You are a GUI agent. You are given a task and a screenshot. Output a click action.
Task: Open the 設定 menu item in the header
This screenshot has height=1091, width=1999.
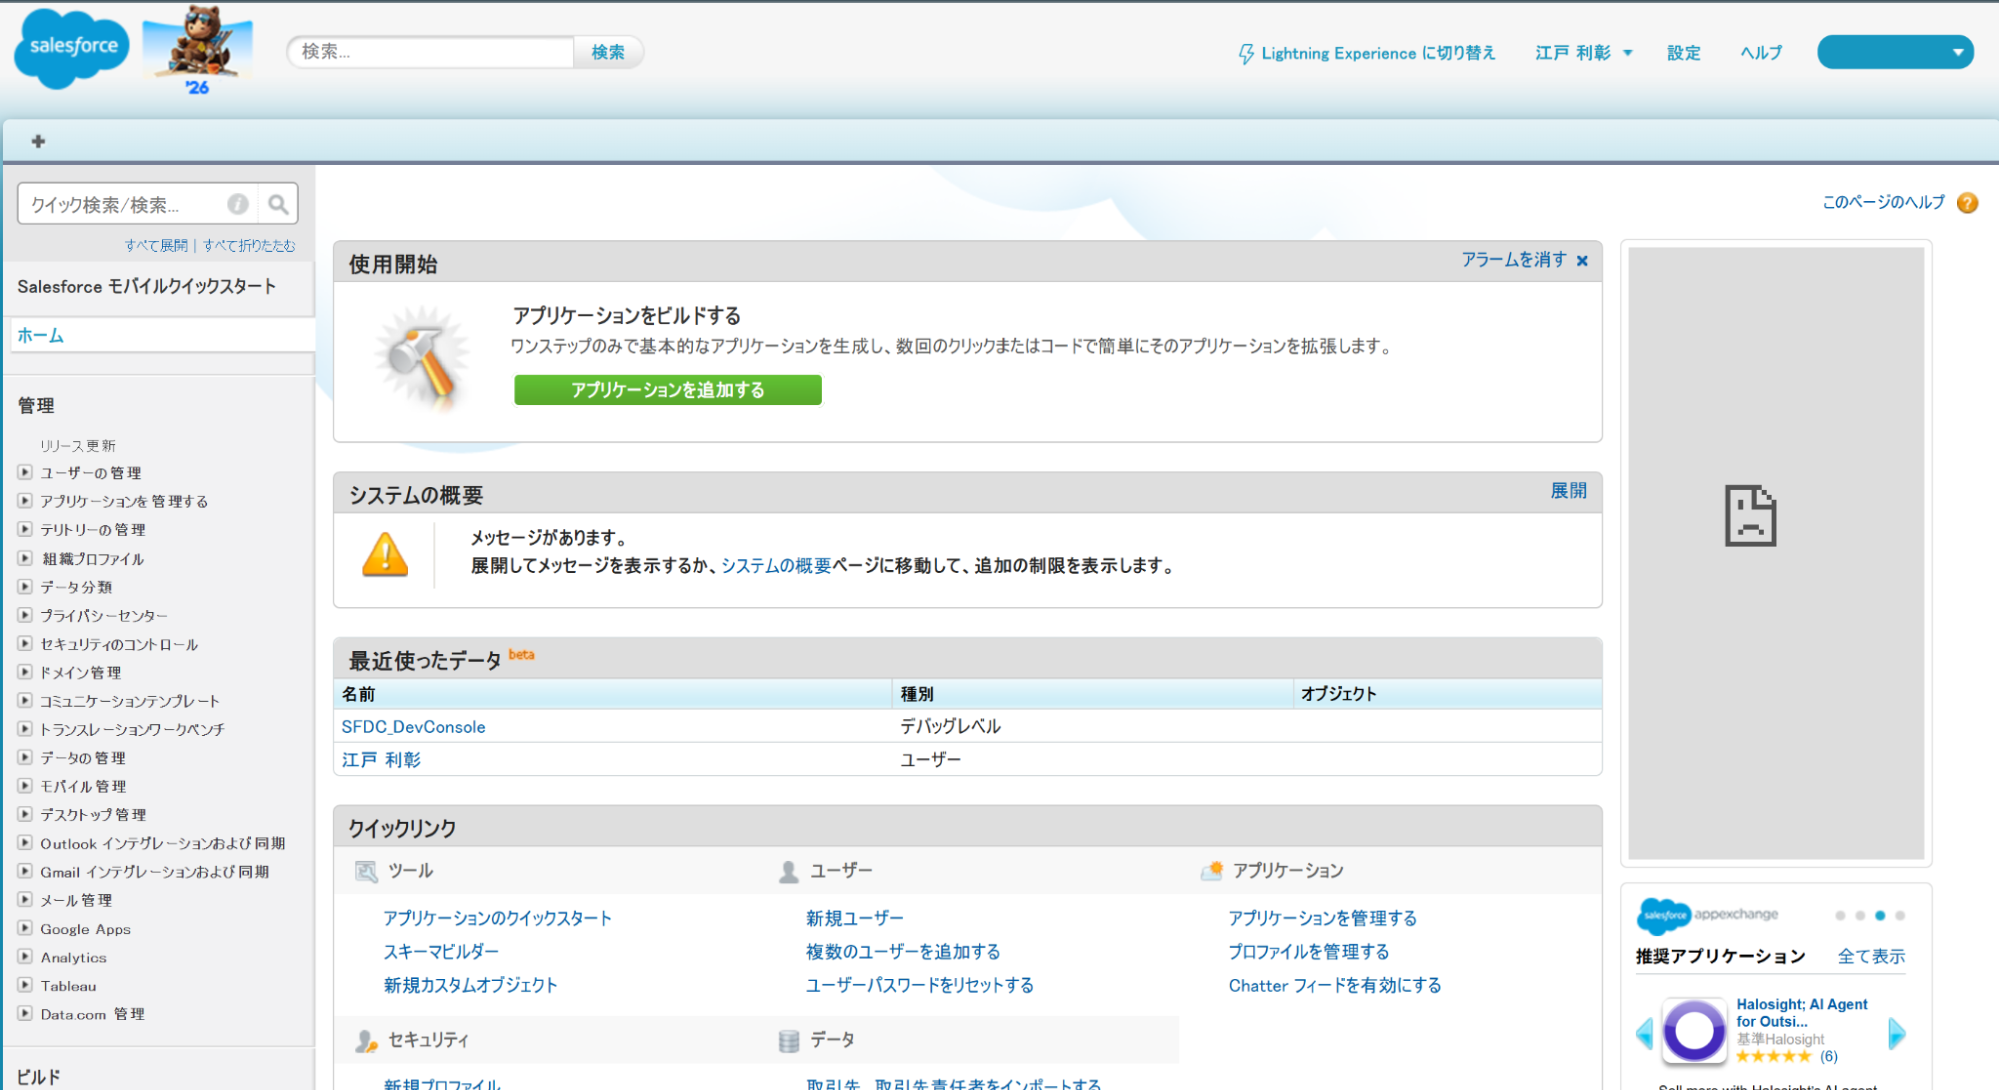pyautogui.click(x=1684, y=53)
